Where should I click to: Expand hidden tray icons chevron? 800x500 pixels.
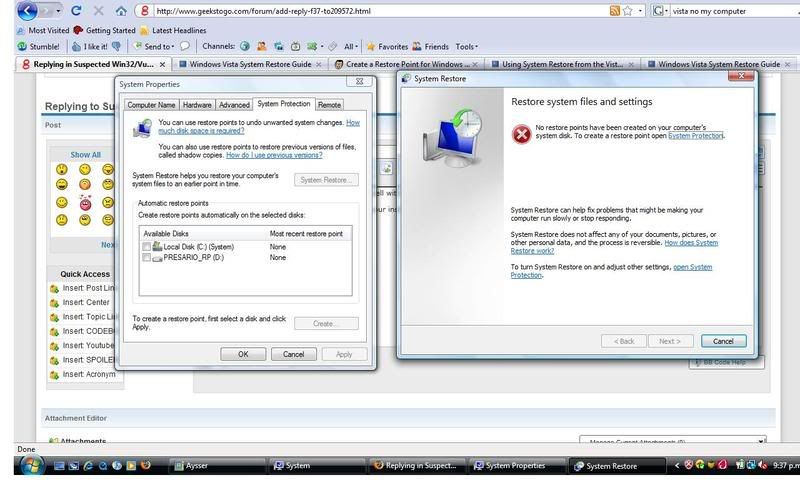[677, 465]
